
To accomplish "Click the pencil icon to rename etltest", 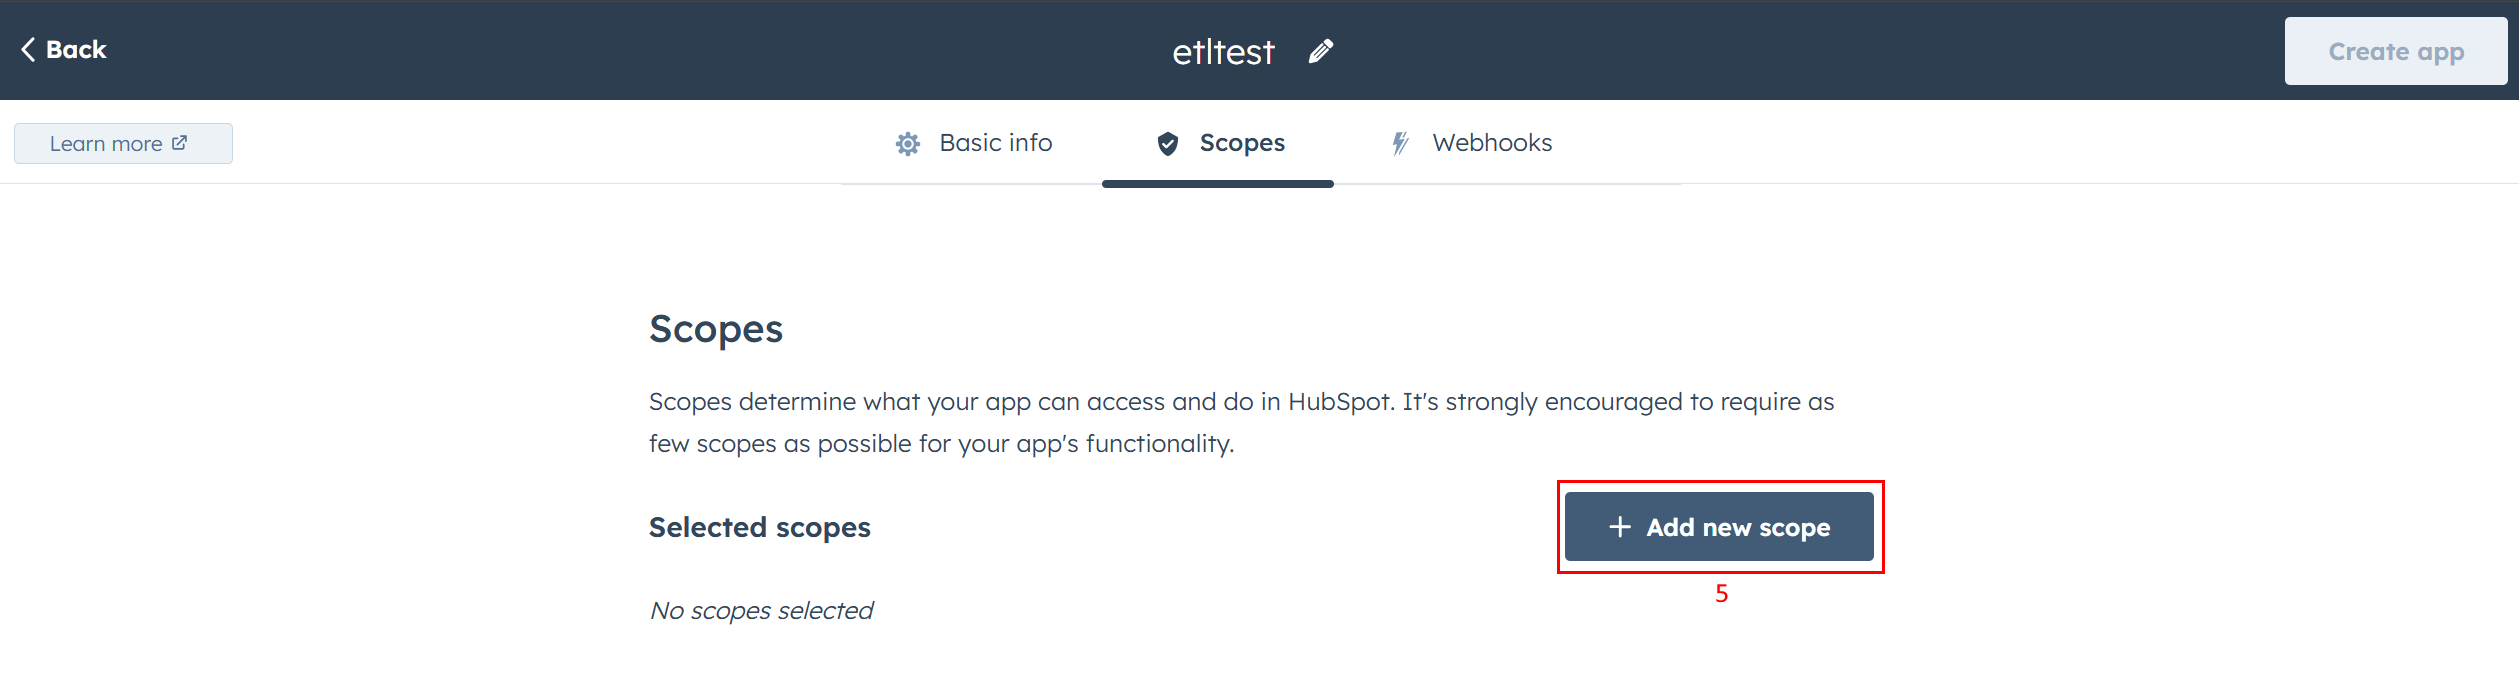I will (x=1320, y=50).
